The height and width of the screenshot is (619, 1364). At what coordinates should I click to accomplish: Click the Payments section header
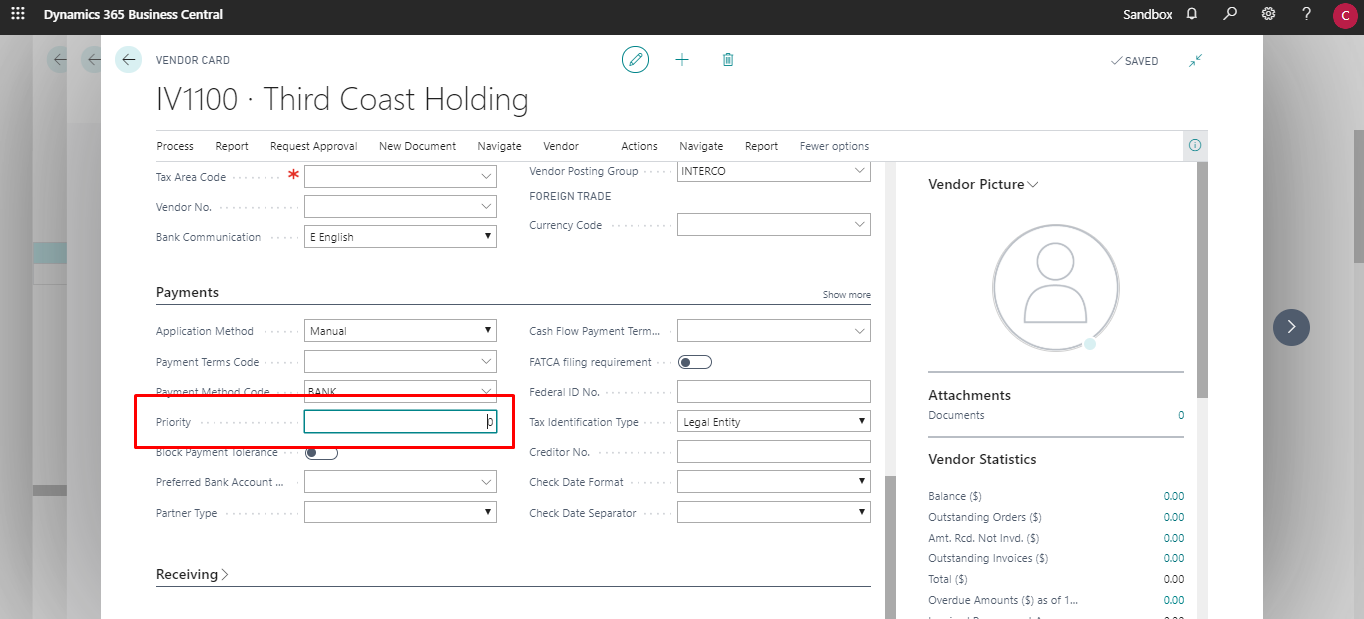187,292
